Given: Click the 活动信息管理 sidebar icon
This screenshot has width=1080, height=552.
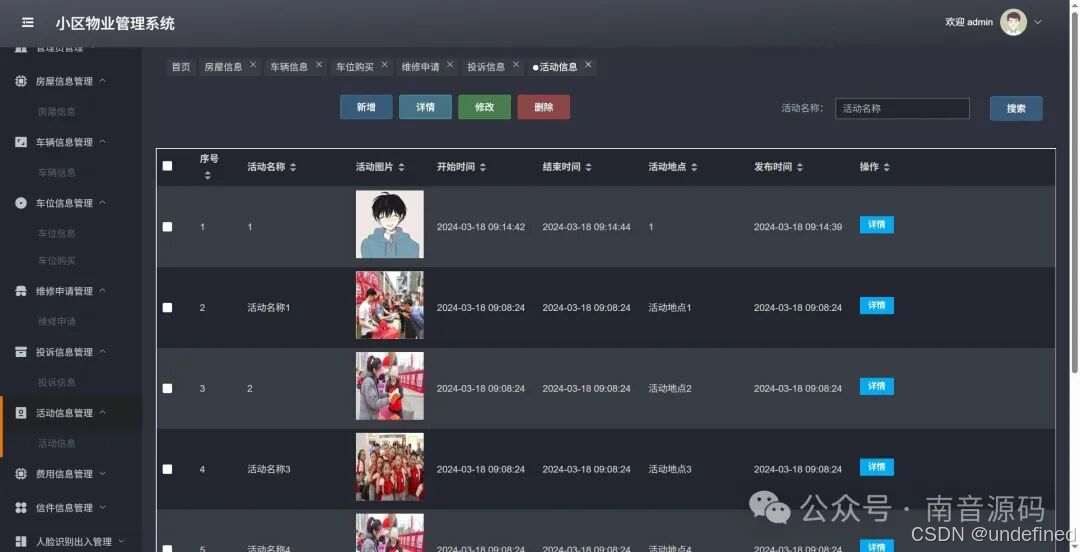Looking at the screenshot, I should 21,413.
